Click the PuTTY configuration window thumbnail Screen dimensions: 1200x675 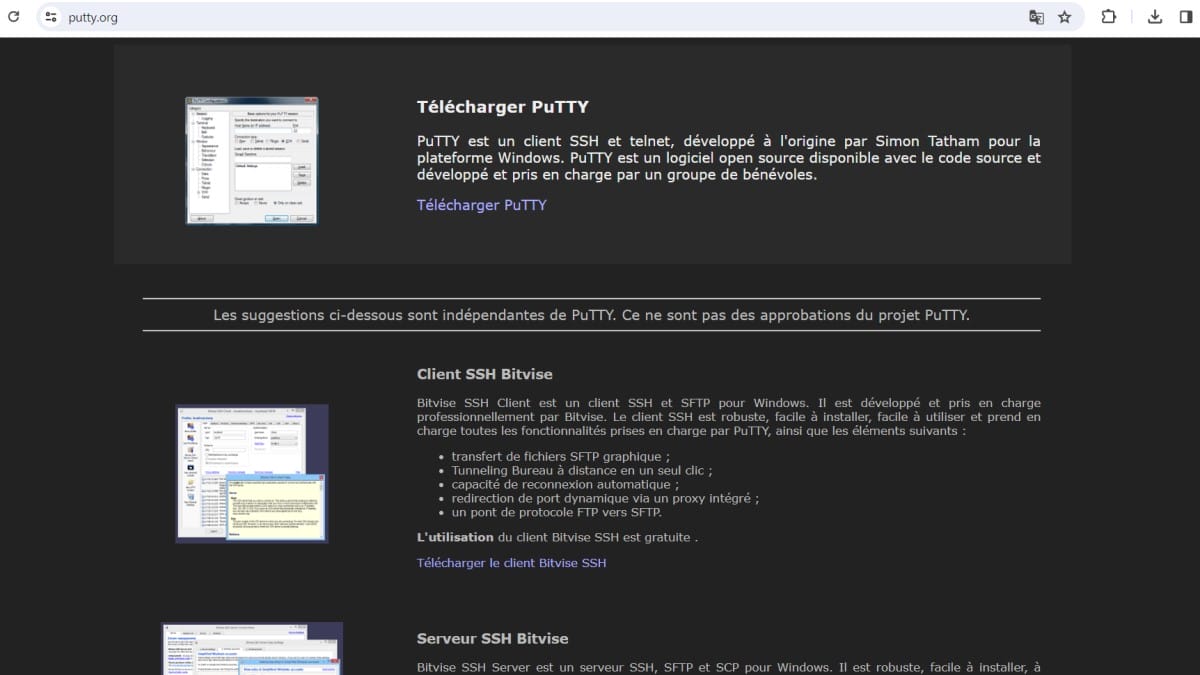point(251,160)
